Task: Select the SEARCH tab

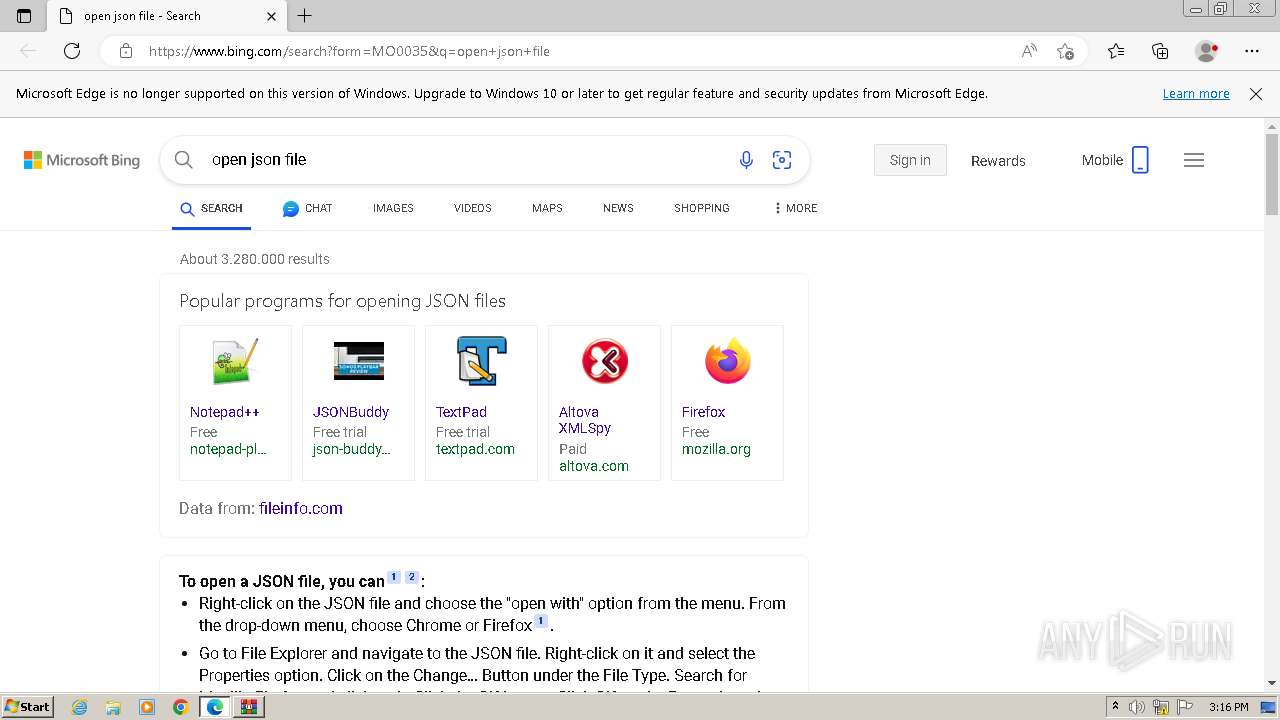Action: (211, 208)
